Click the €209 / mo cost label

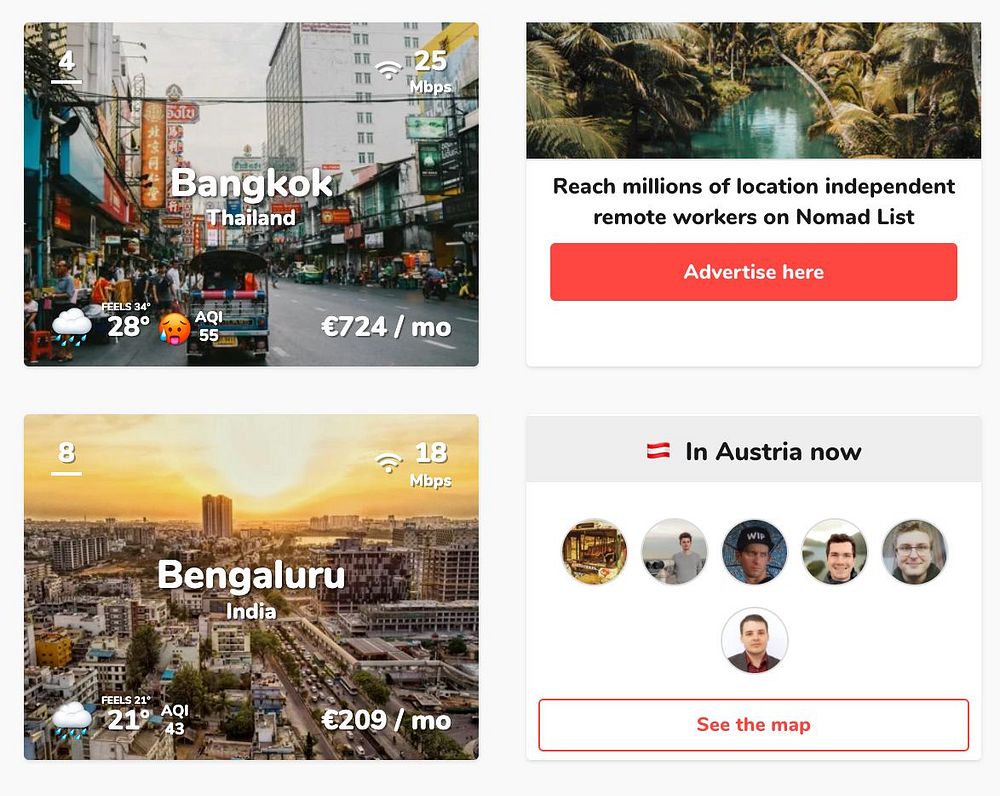point(386,721)
